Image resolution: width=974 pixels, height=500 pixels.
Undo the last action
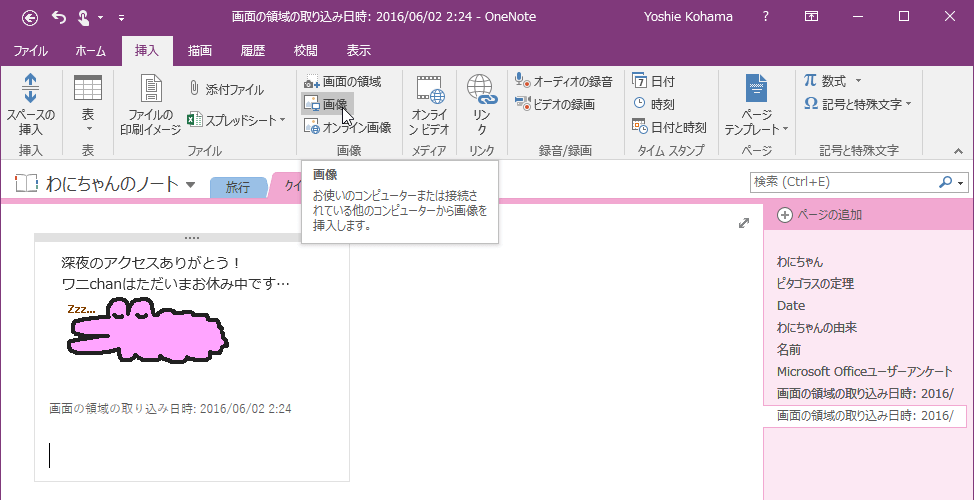[59, 17]
